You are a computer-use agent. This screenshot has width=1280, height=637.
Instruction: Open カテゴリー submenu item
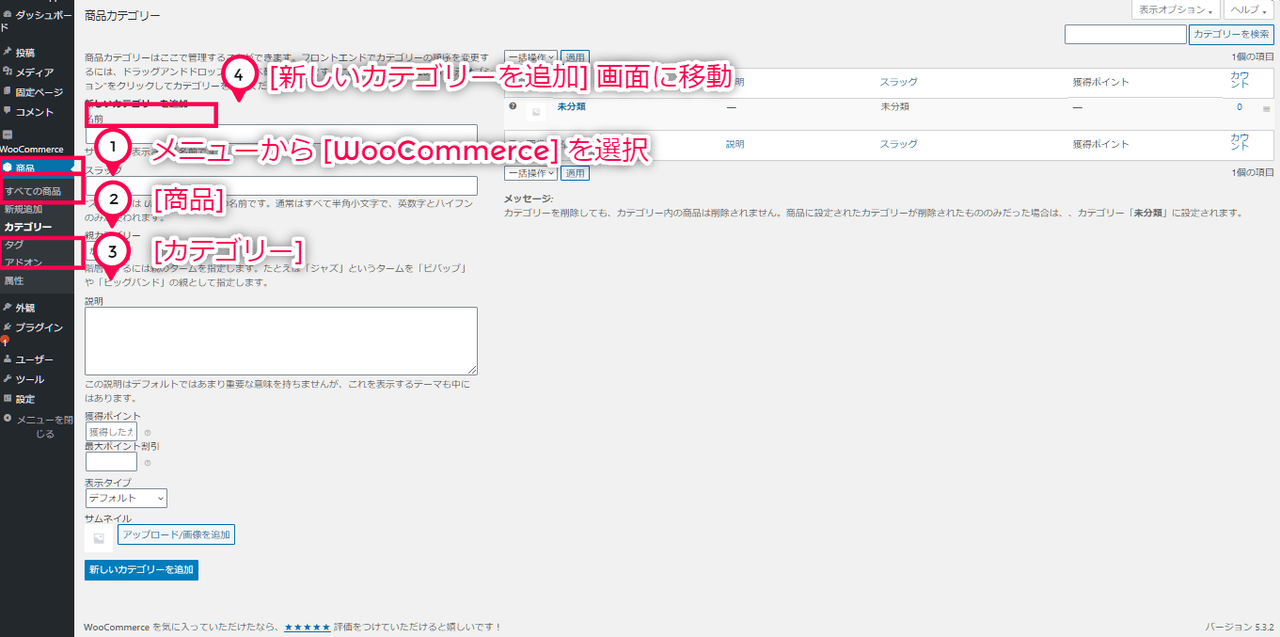[x=28, y=227]
